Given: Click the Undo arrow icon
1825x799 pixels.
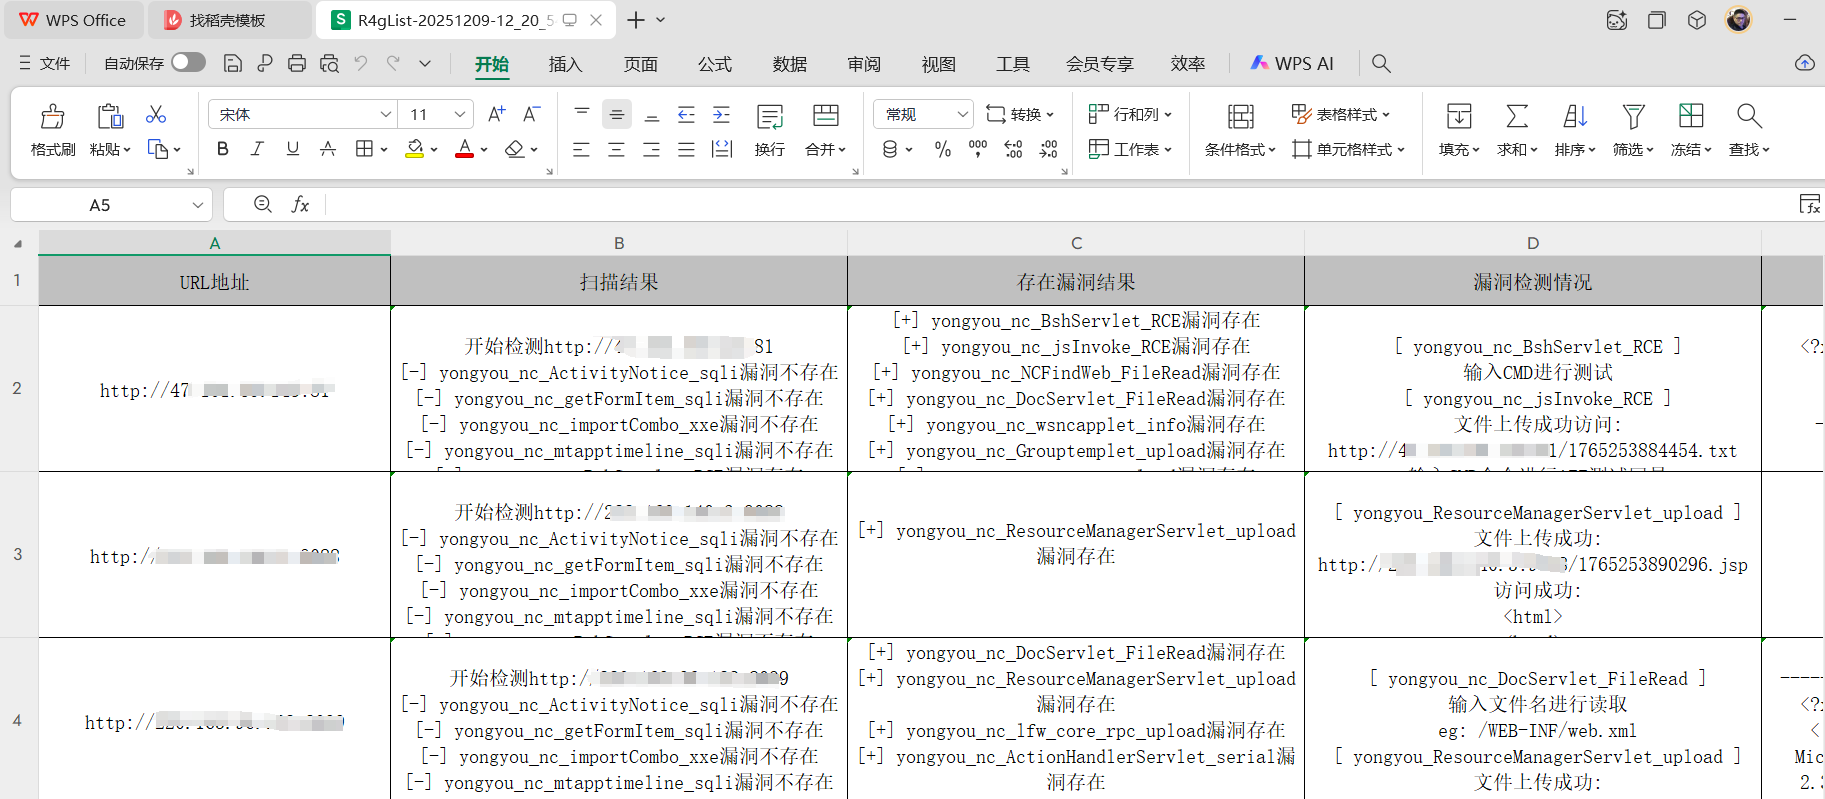Looking at the screenshot, I should [361, 63].
